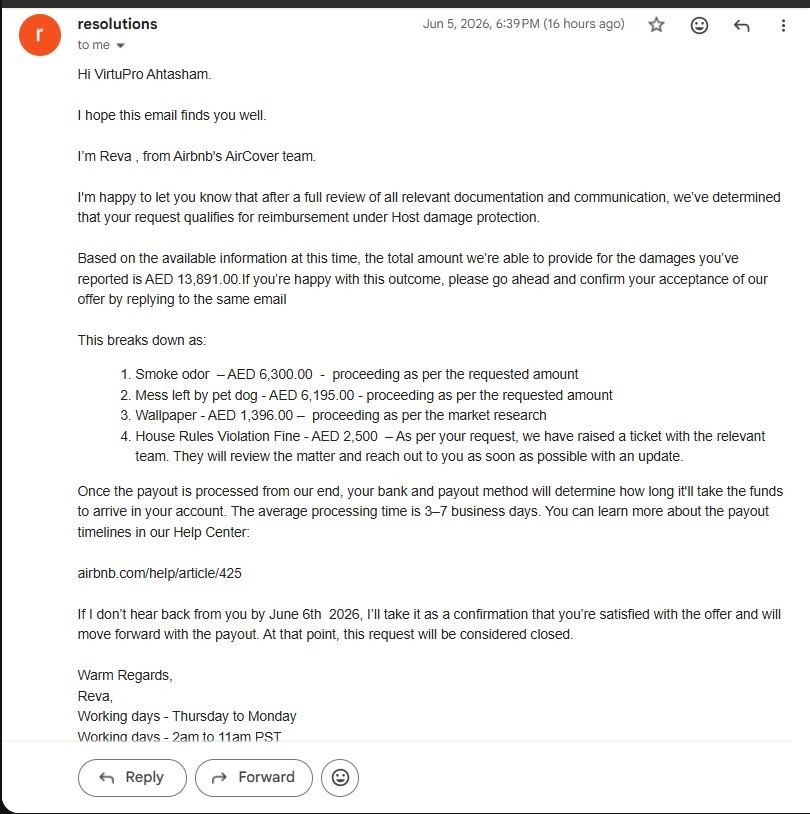
Task: Open the three-dot more options menu
Action: click(783, 25)
